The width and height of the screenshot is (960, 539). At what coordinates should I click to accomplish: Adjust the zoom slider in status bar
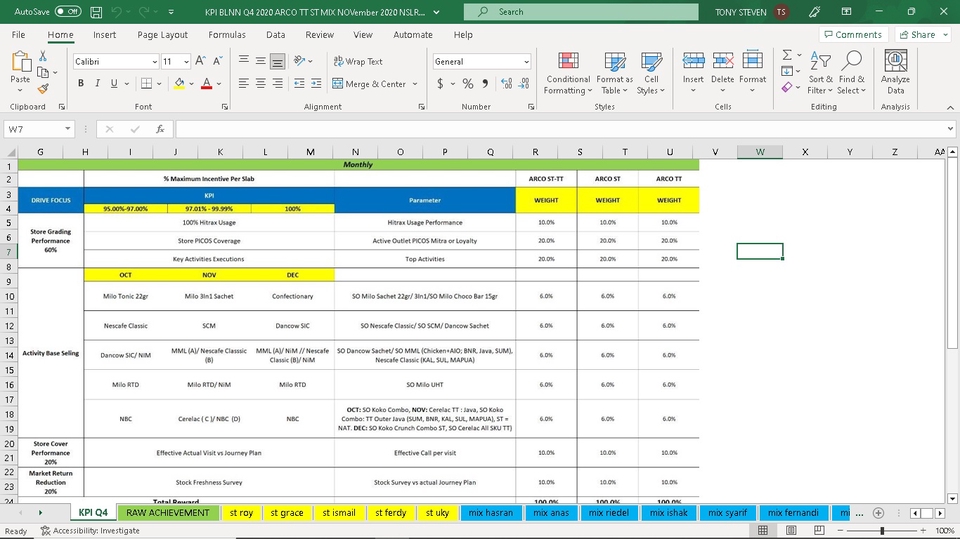pyautogui.click(x=882, y=530)
